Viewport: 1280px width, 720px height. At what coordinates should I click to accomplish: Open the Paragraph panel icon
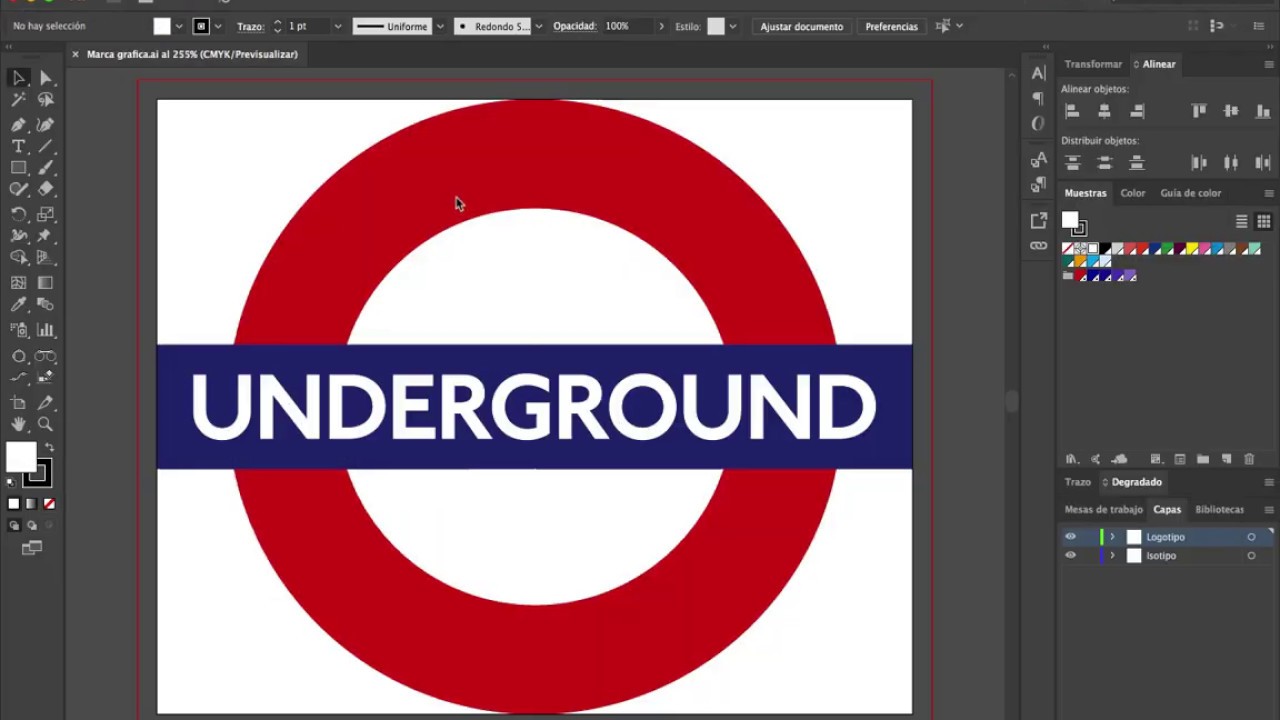point(1038,98)
